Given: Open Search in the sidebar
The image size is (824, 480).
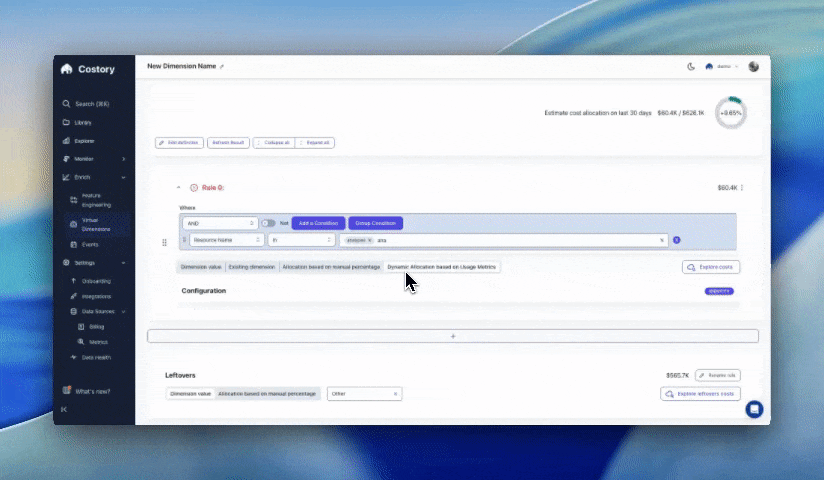Looking at the screenshot, I should pyautogui.click(x=86, y=104).
